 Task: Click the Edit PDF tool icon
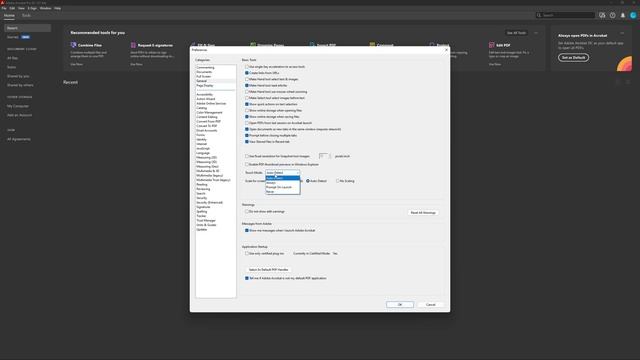coord(491,45)
